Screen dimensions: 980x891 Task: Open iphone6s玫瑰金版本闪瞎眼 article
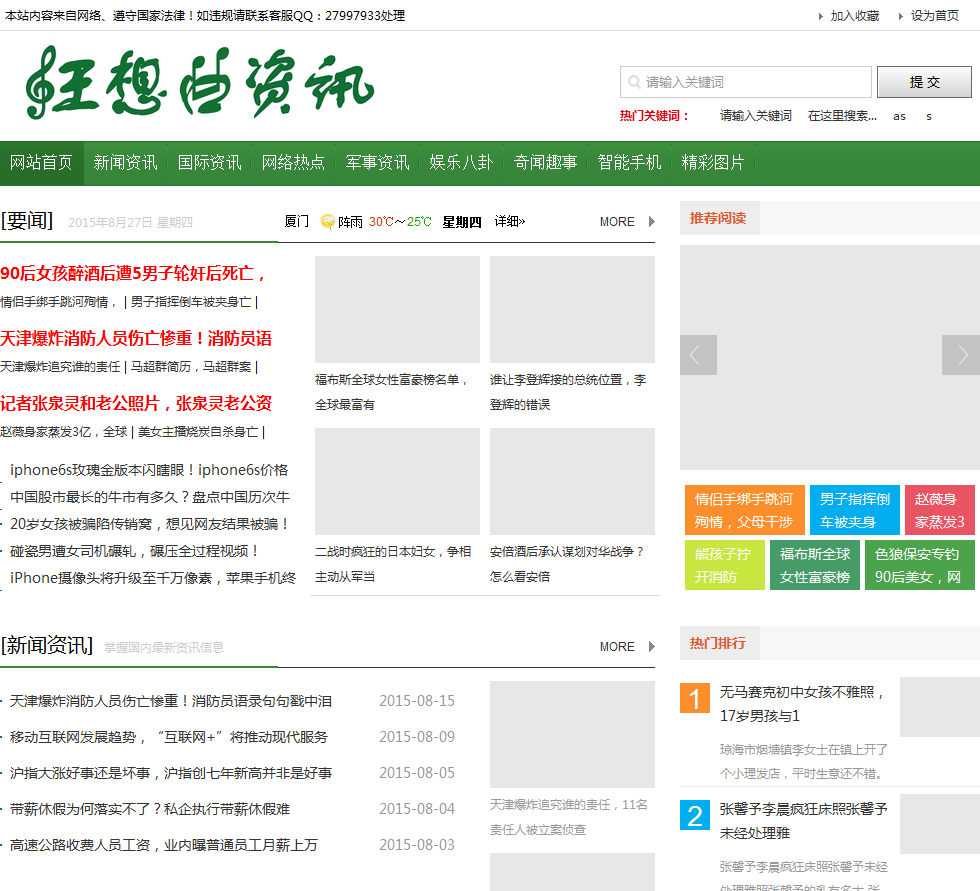(x=149, y=470)
